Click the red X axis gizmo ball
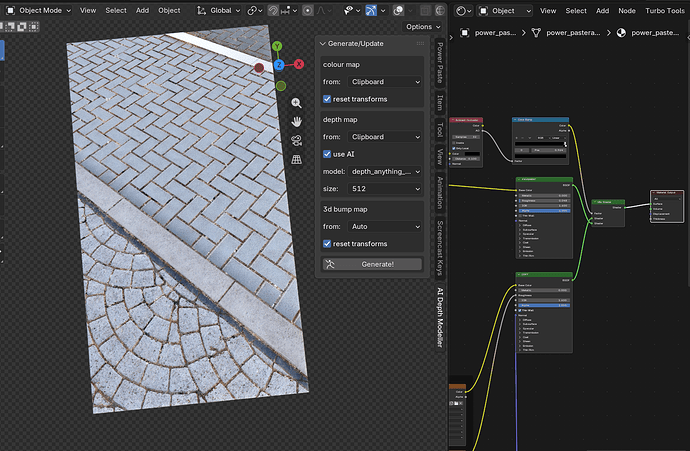This screenshot has height=451, width=690. point(299,64)
